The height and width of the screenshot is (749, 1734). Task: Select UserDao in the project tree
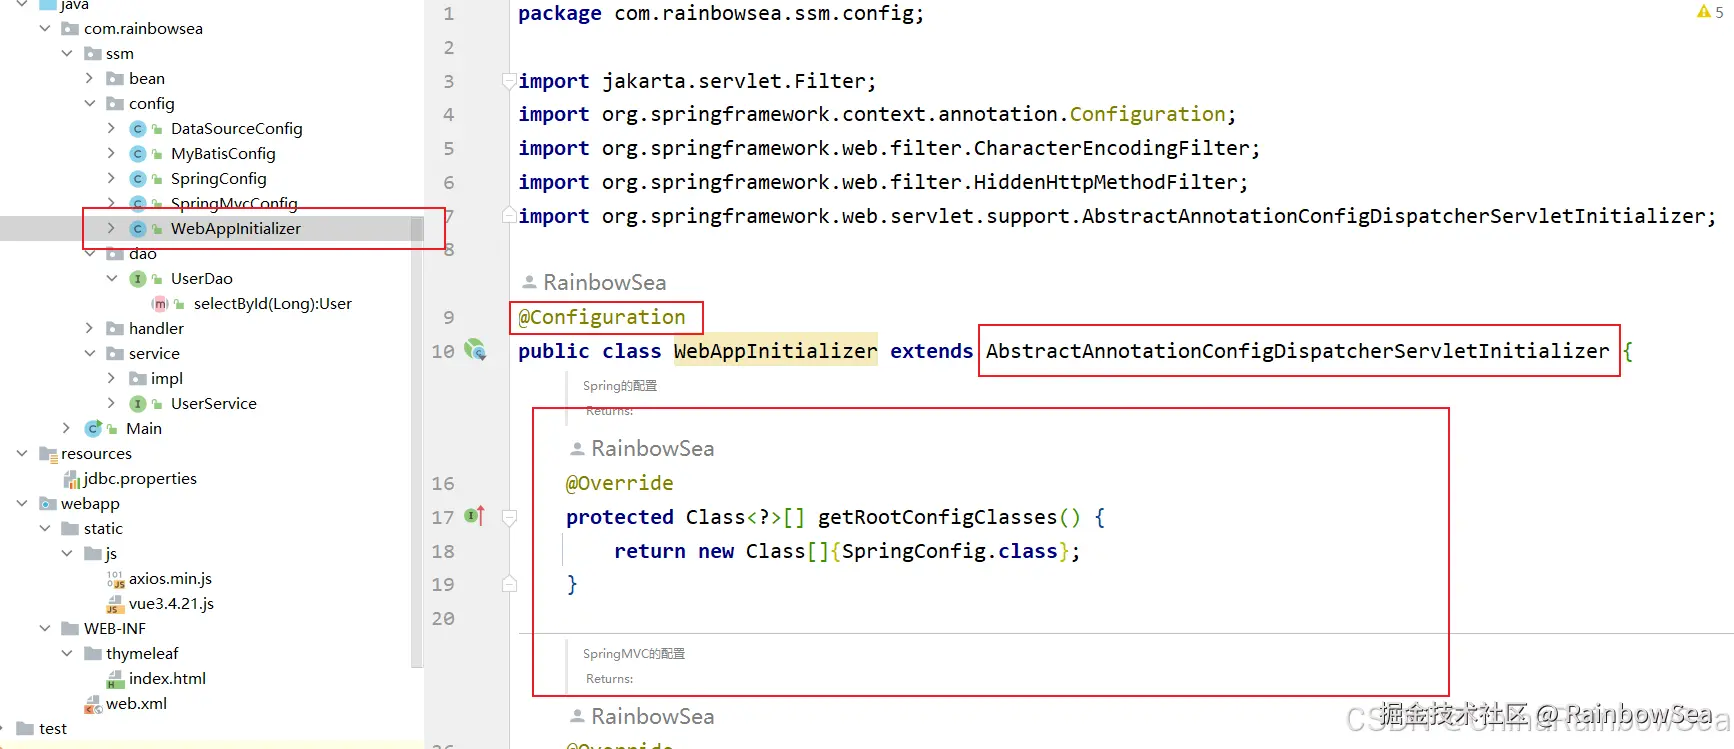tap(201, 278)
